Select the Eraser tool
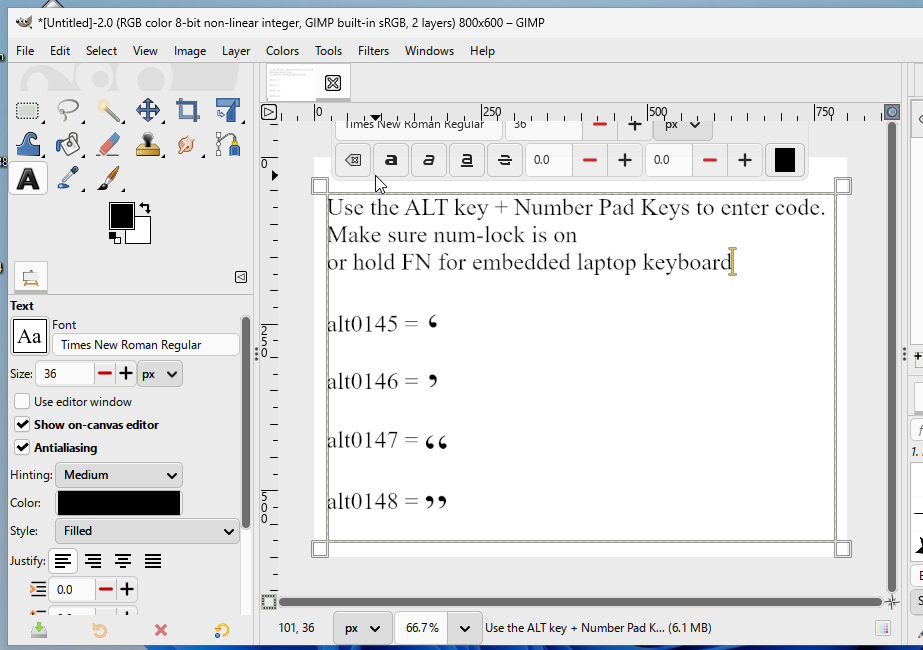This screenshot has width=923, height=650. 109,144
